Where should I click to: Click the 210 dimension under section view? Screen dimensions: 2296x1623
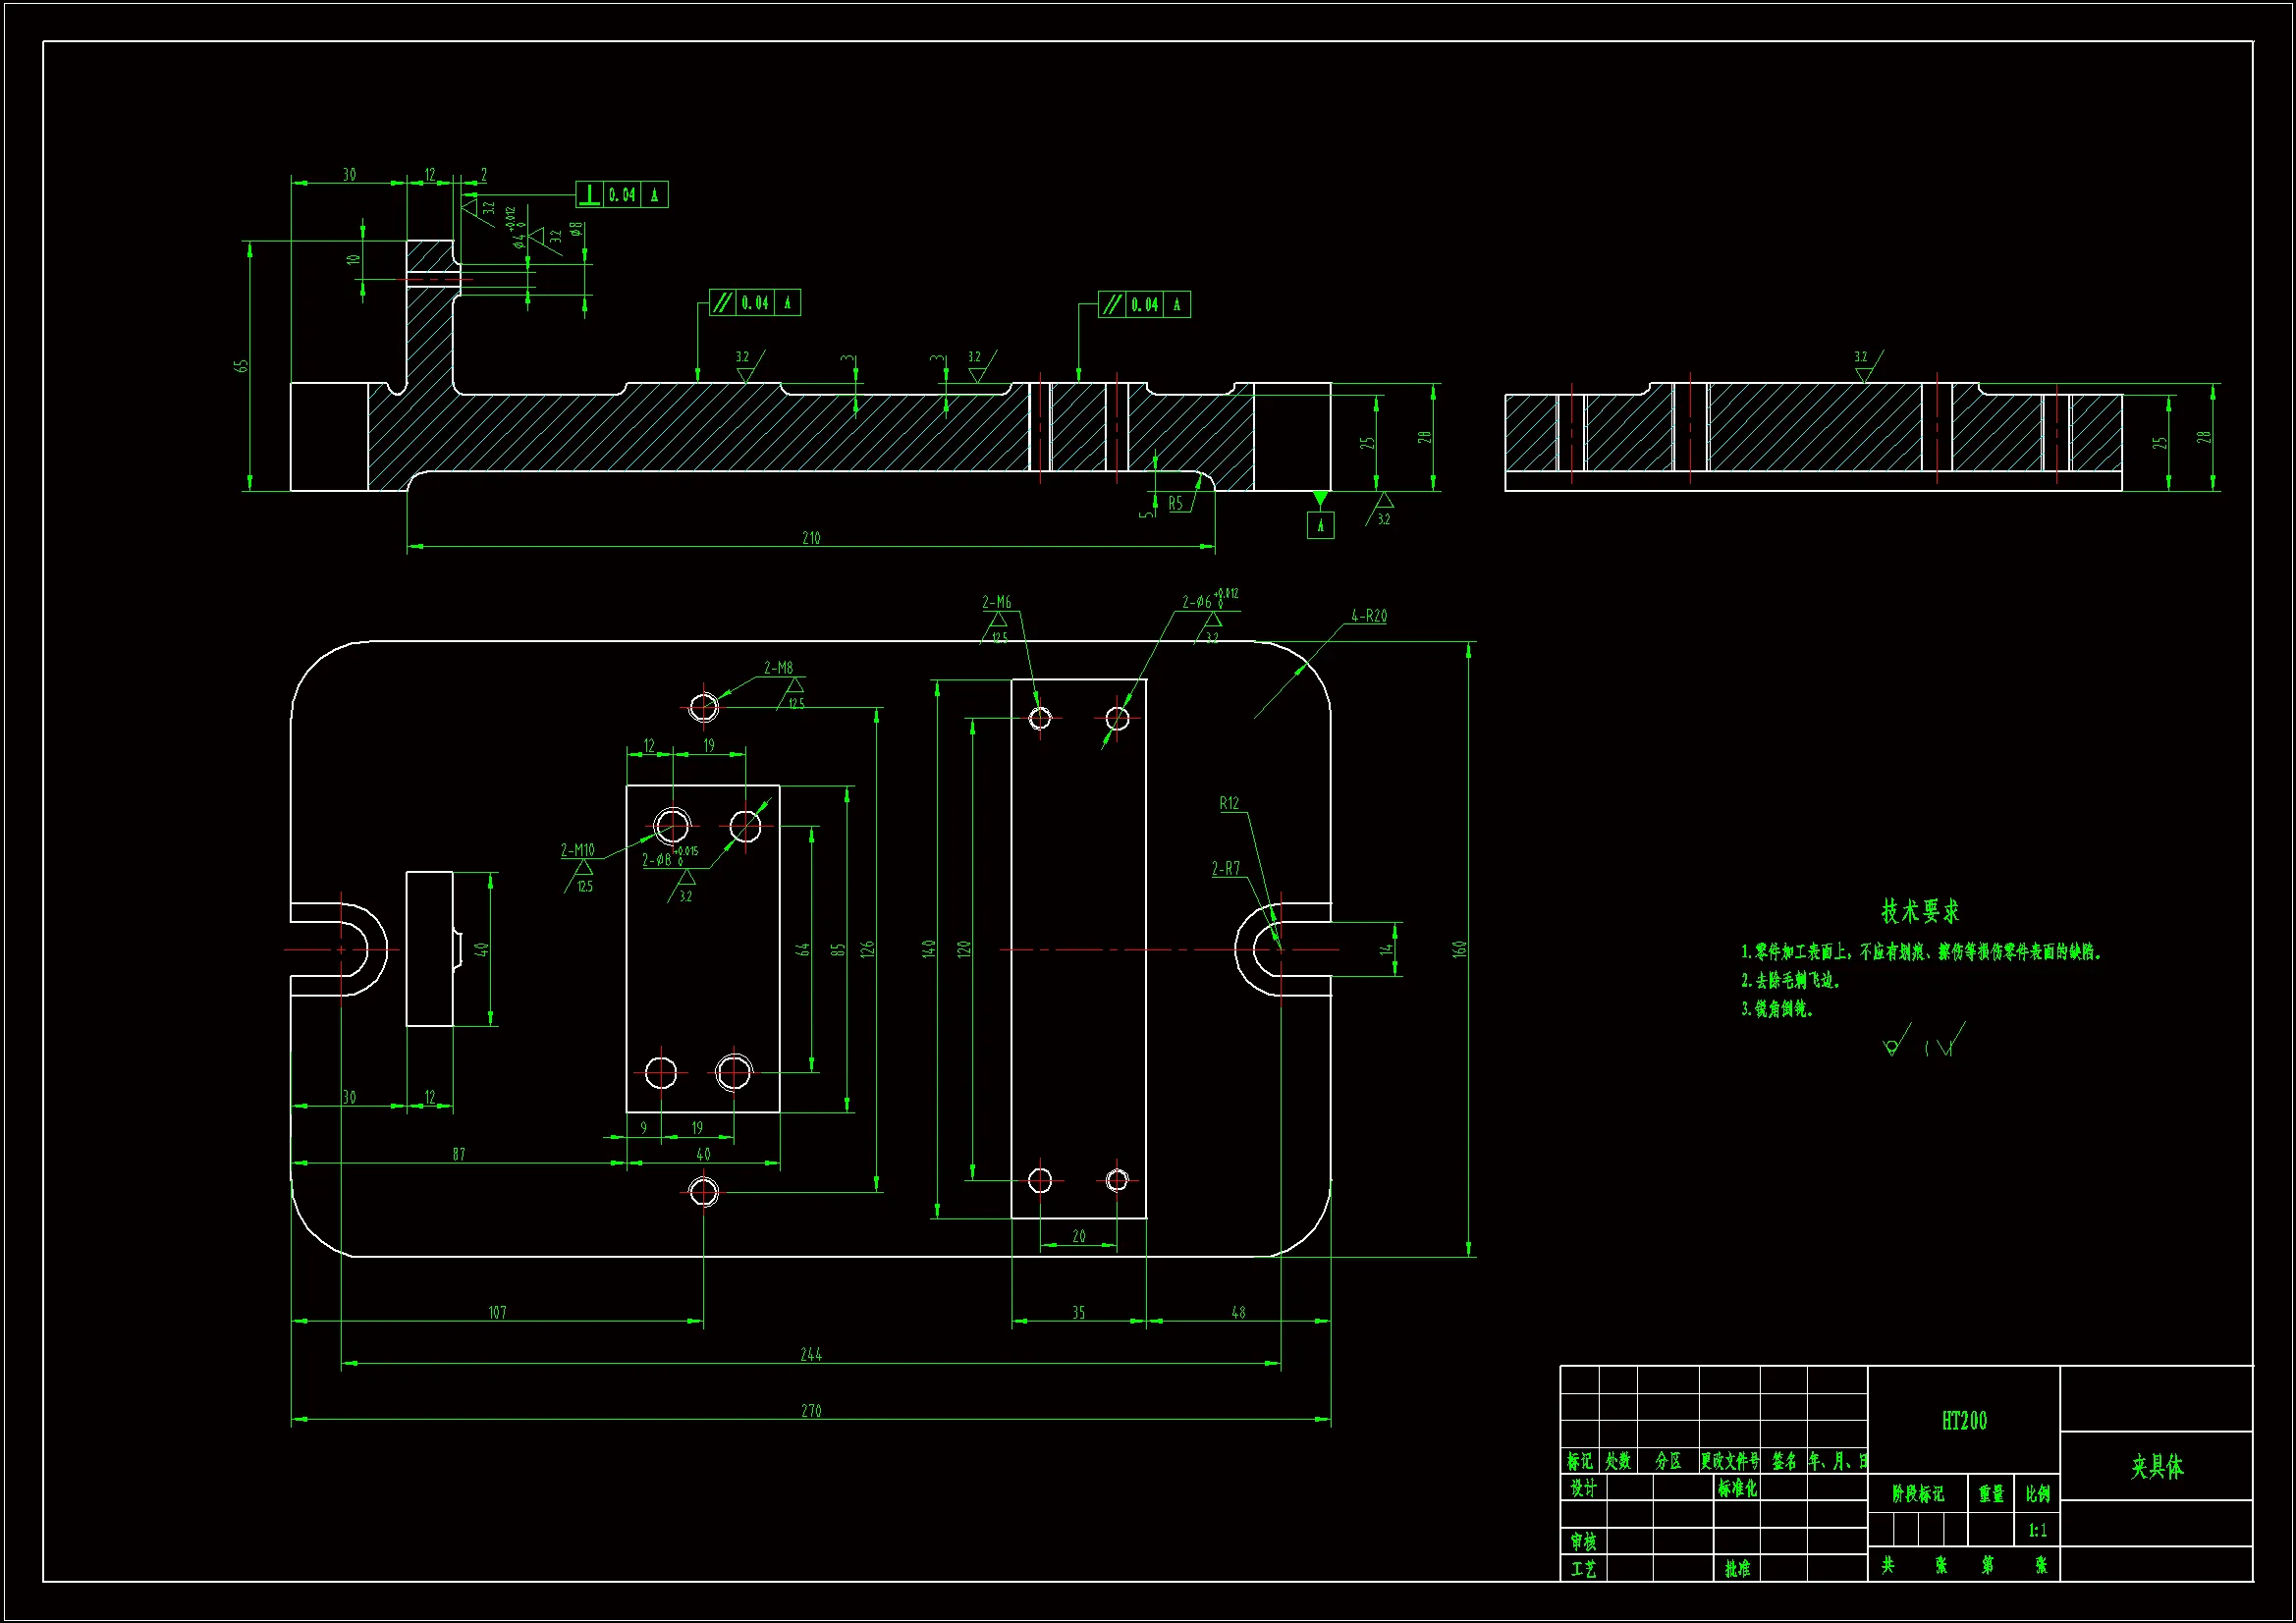pyautogui.click(x=811, y=538)
